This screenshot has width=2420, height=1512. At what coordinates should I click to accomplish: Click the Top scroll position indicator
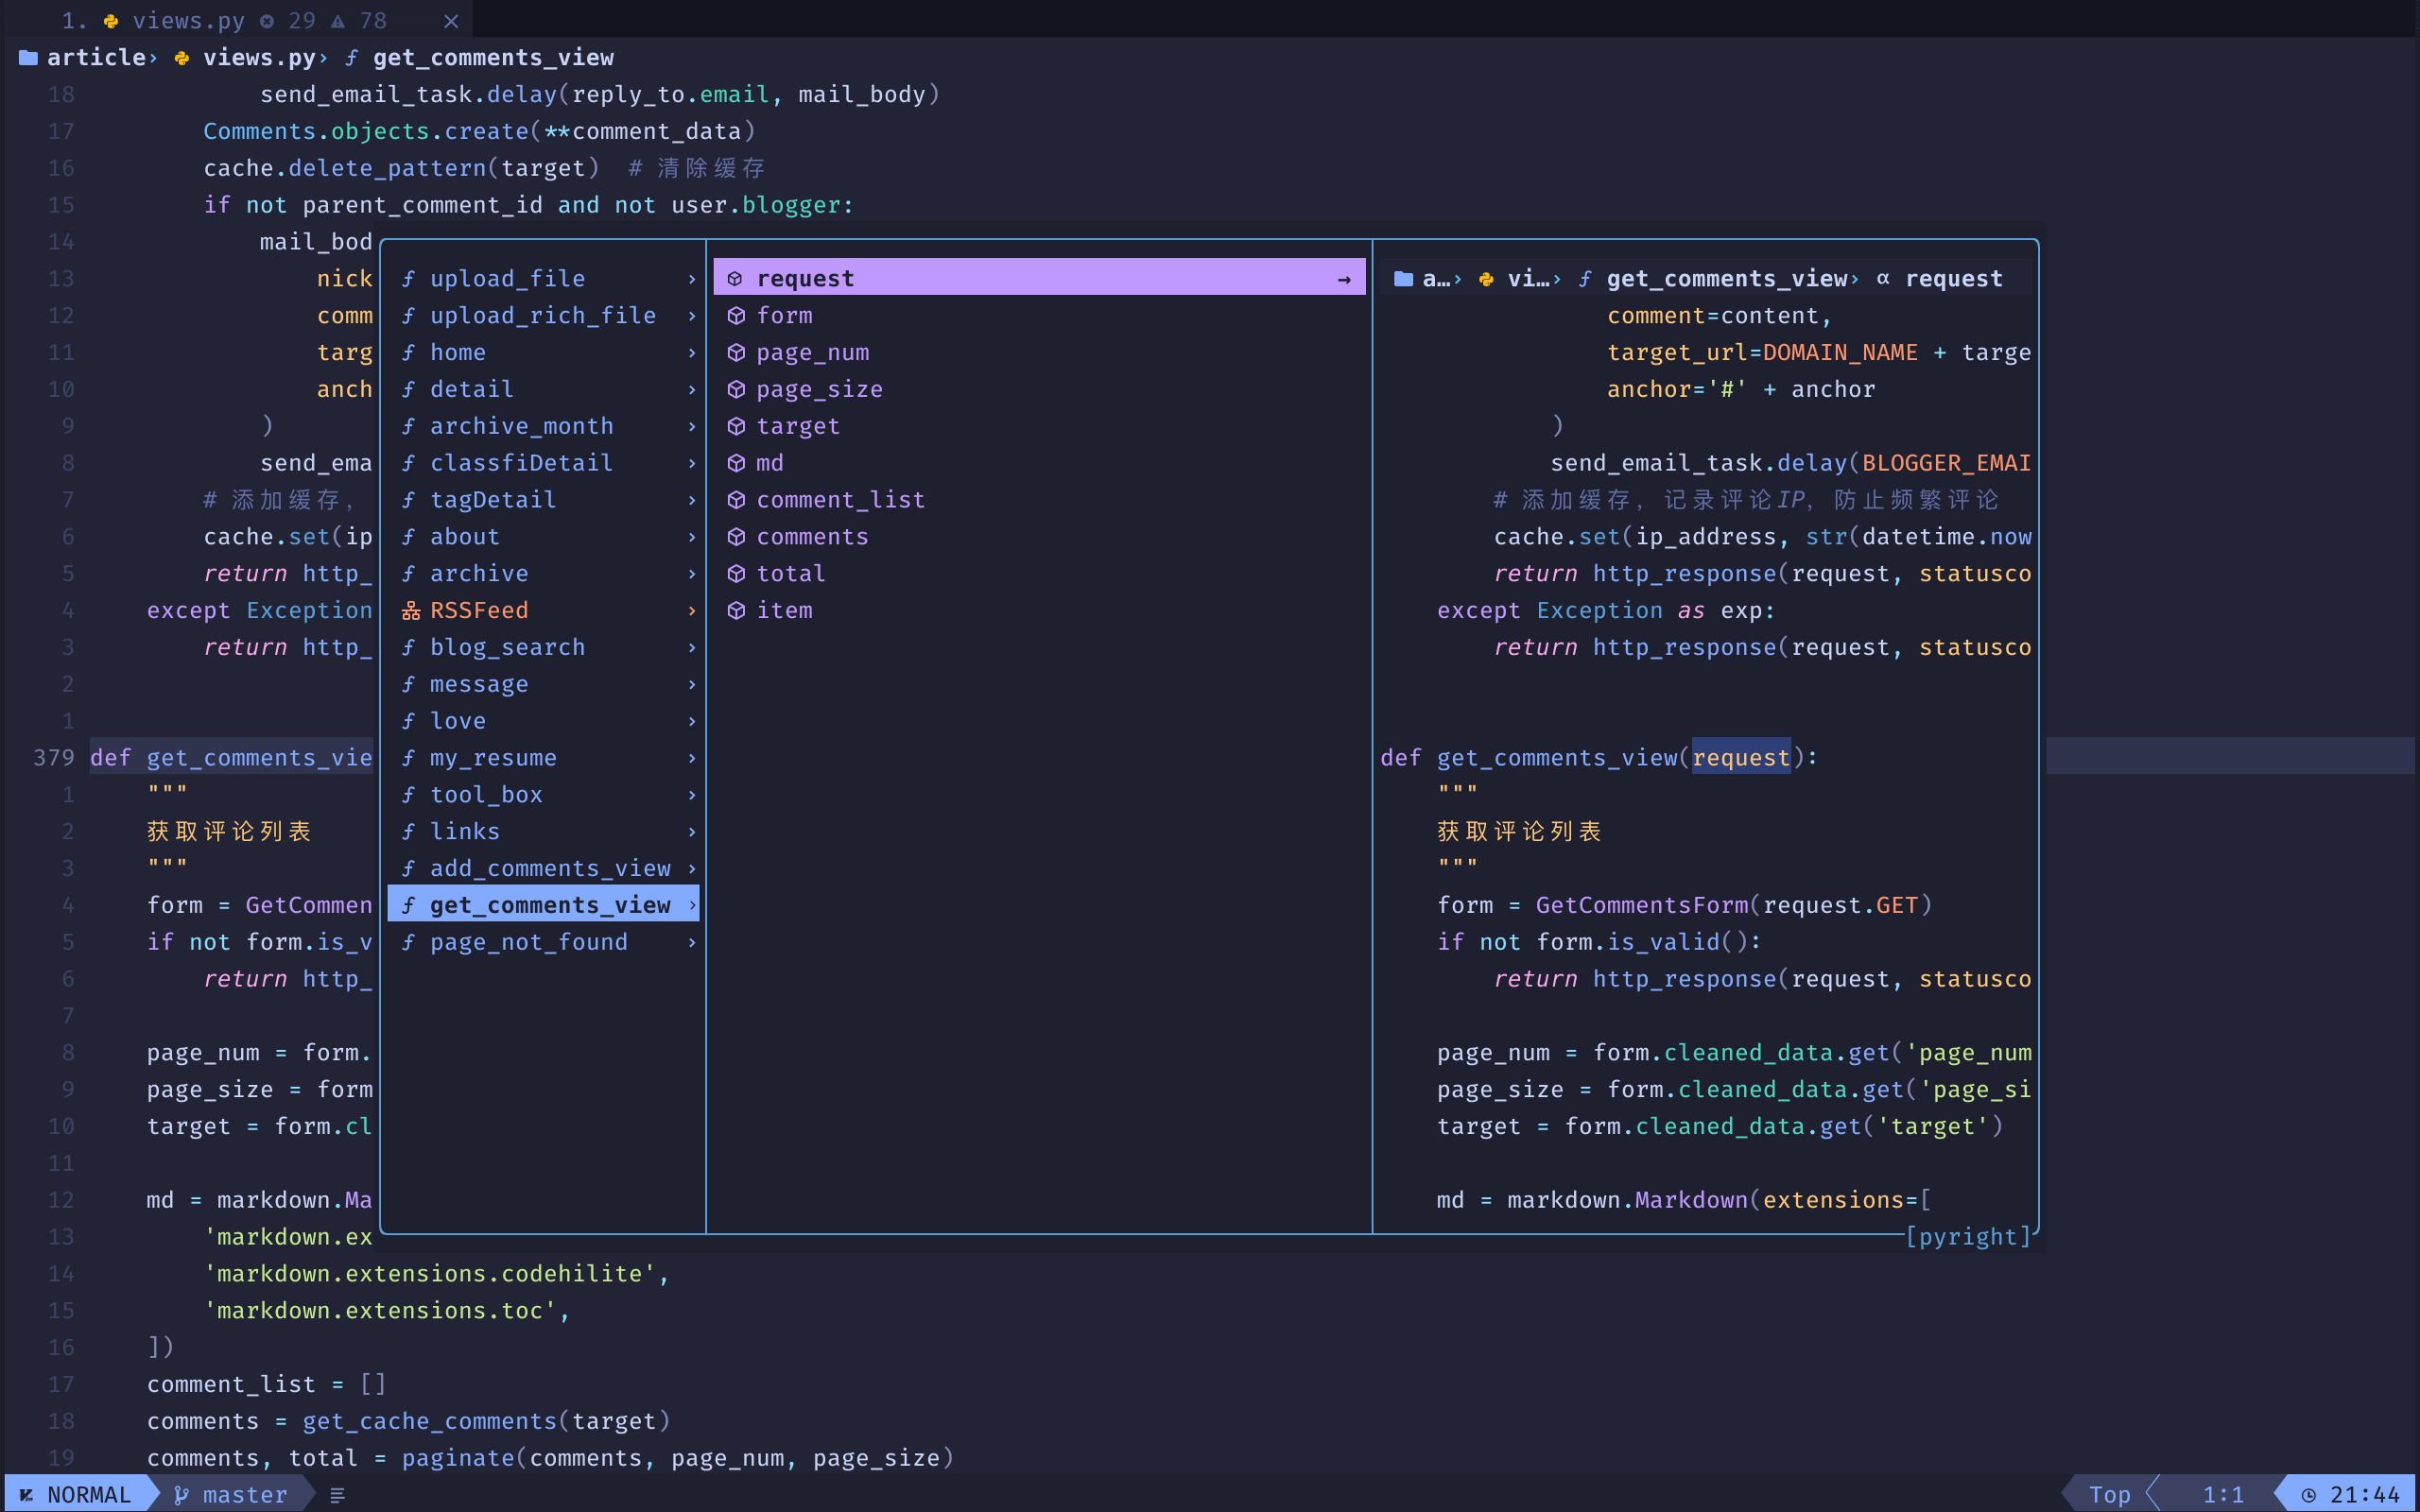pyautogui.click(x=2109, y=1495)
